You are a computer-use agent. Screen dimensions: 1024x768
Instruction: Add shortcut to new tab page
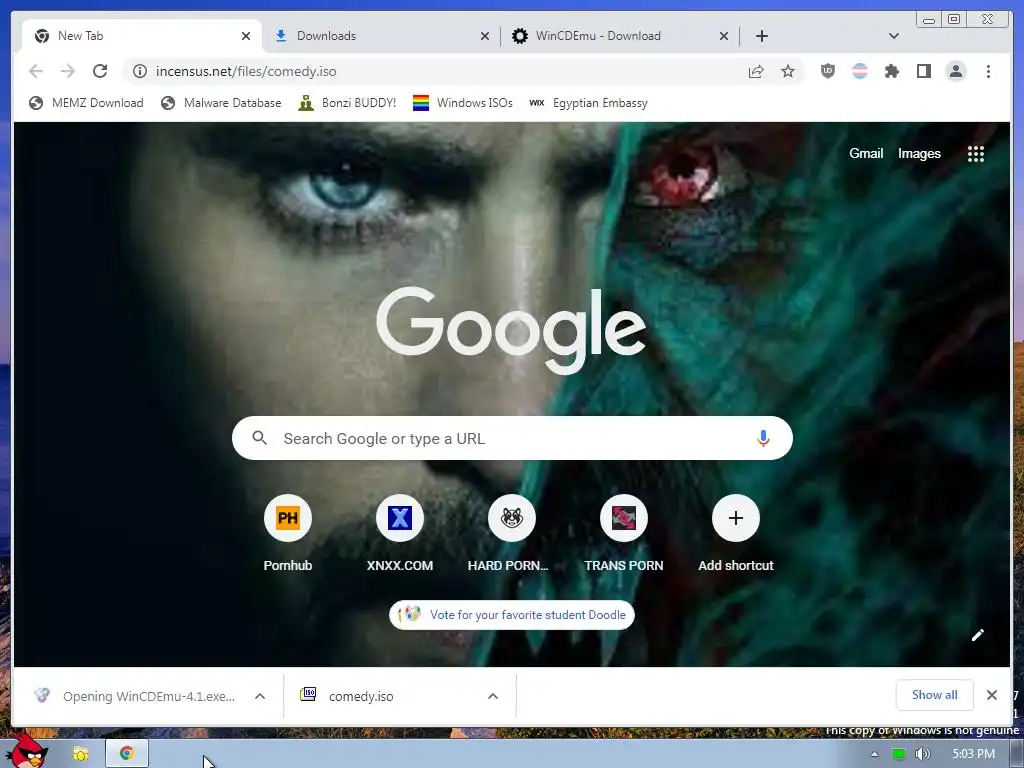[x=735, y=533]
